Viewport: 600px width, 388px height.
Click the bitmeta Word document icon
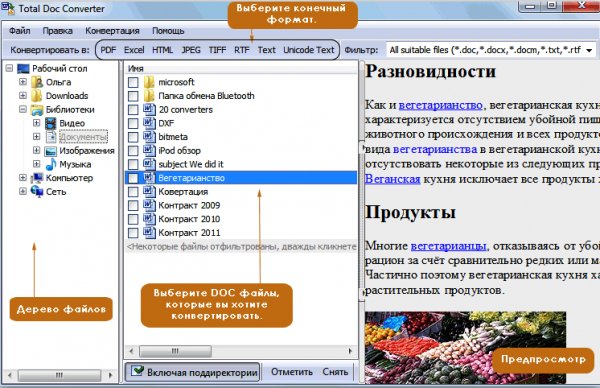149,137
